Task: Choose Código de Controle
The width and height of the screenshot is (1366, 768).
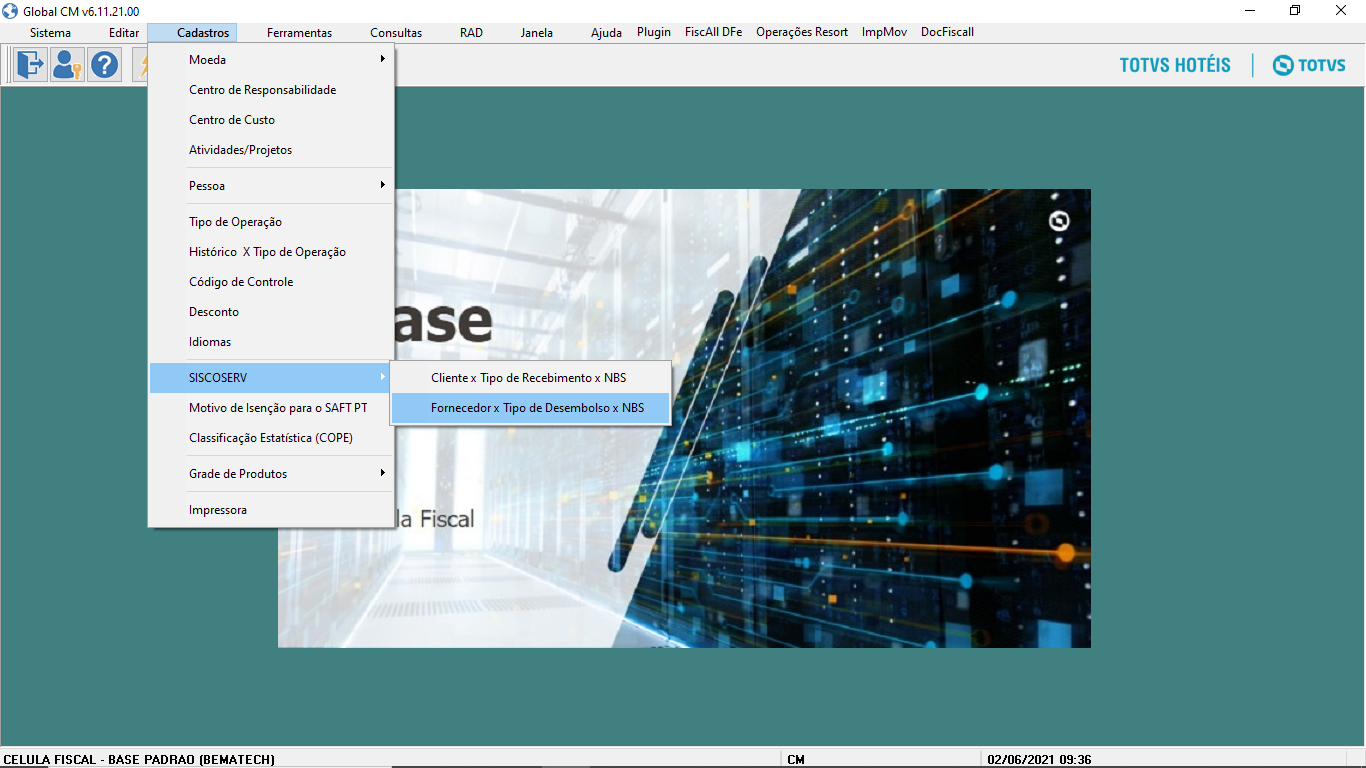Action: (271, 282)
